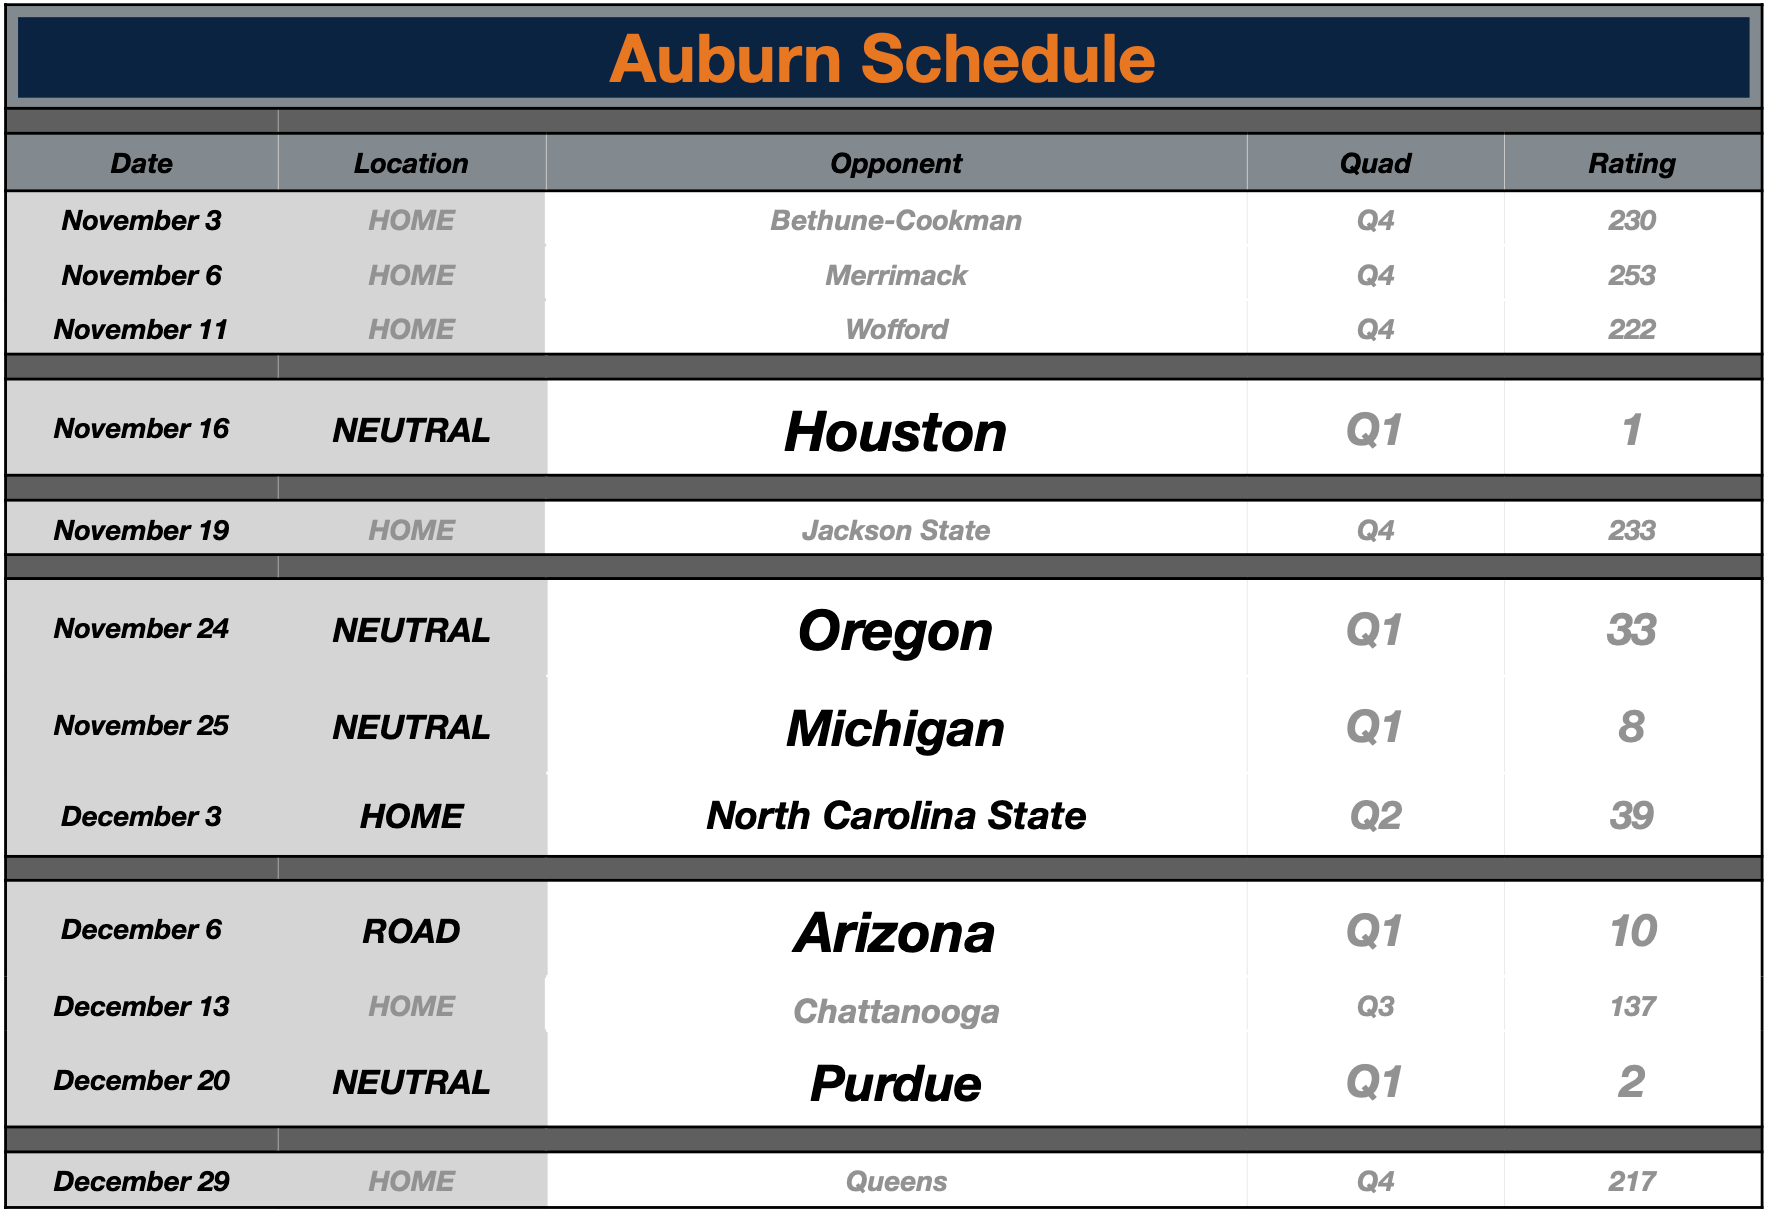Click the Jackson State opponent cell
Screen dimensions: 1766x1213
(x=896, y=530)
